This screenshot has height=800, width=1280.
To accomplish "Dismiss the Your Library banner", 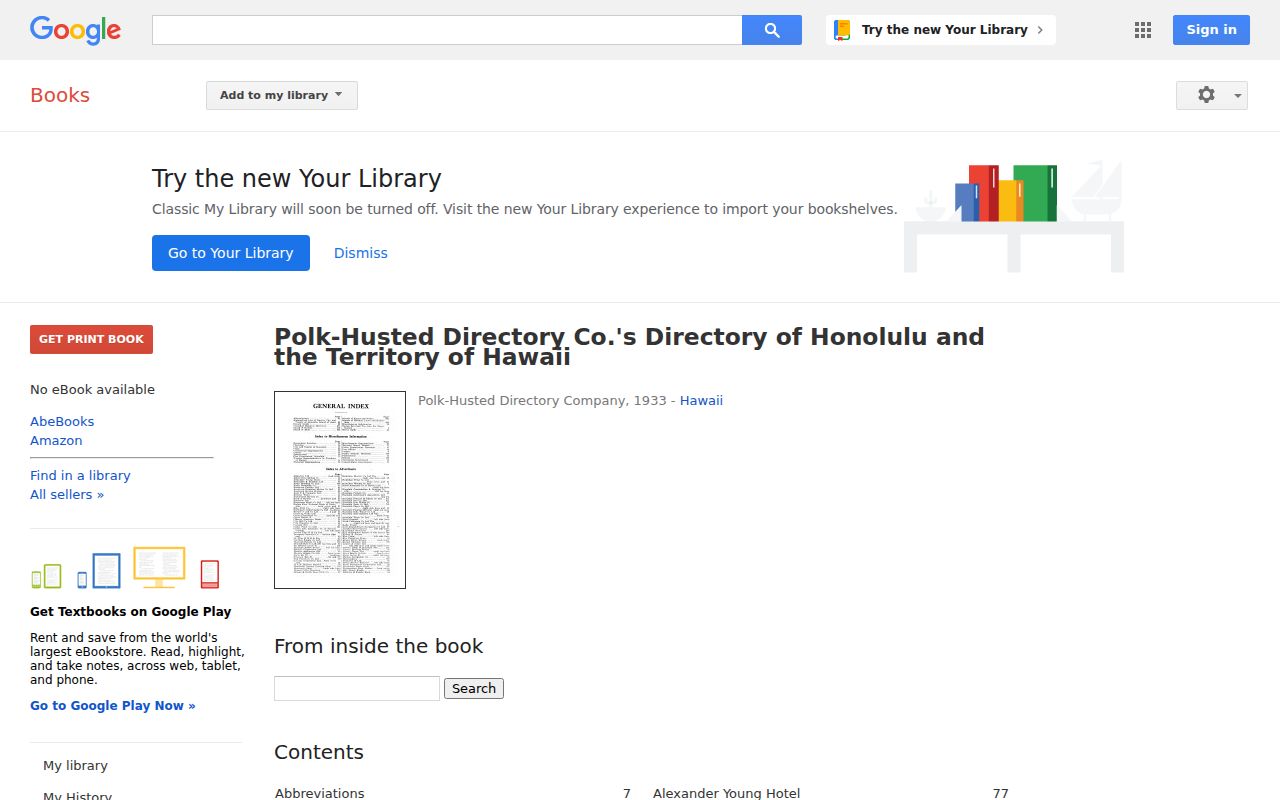I will click(x=361, y=253).
